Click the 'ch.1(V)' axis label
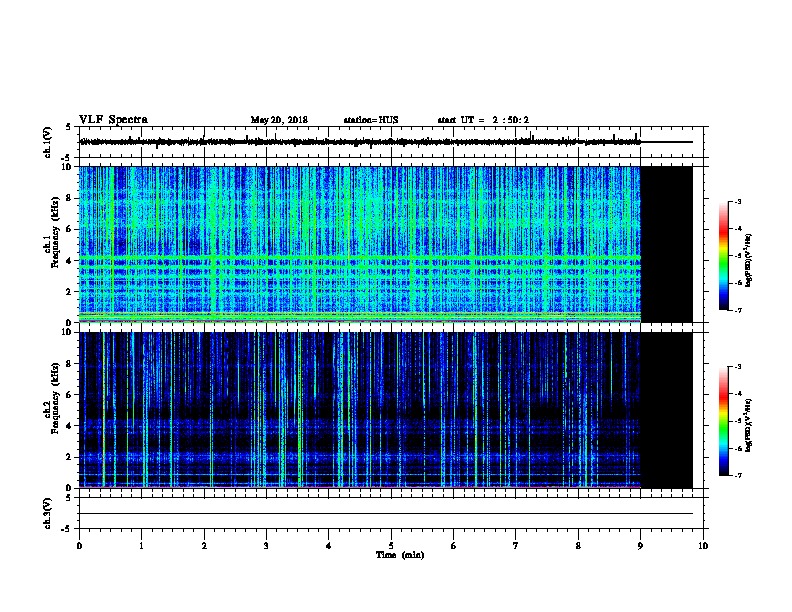The image size is (792, 612). pos(47,142)
